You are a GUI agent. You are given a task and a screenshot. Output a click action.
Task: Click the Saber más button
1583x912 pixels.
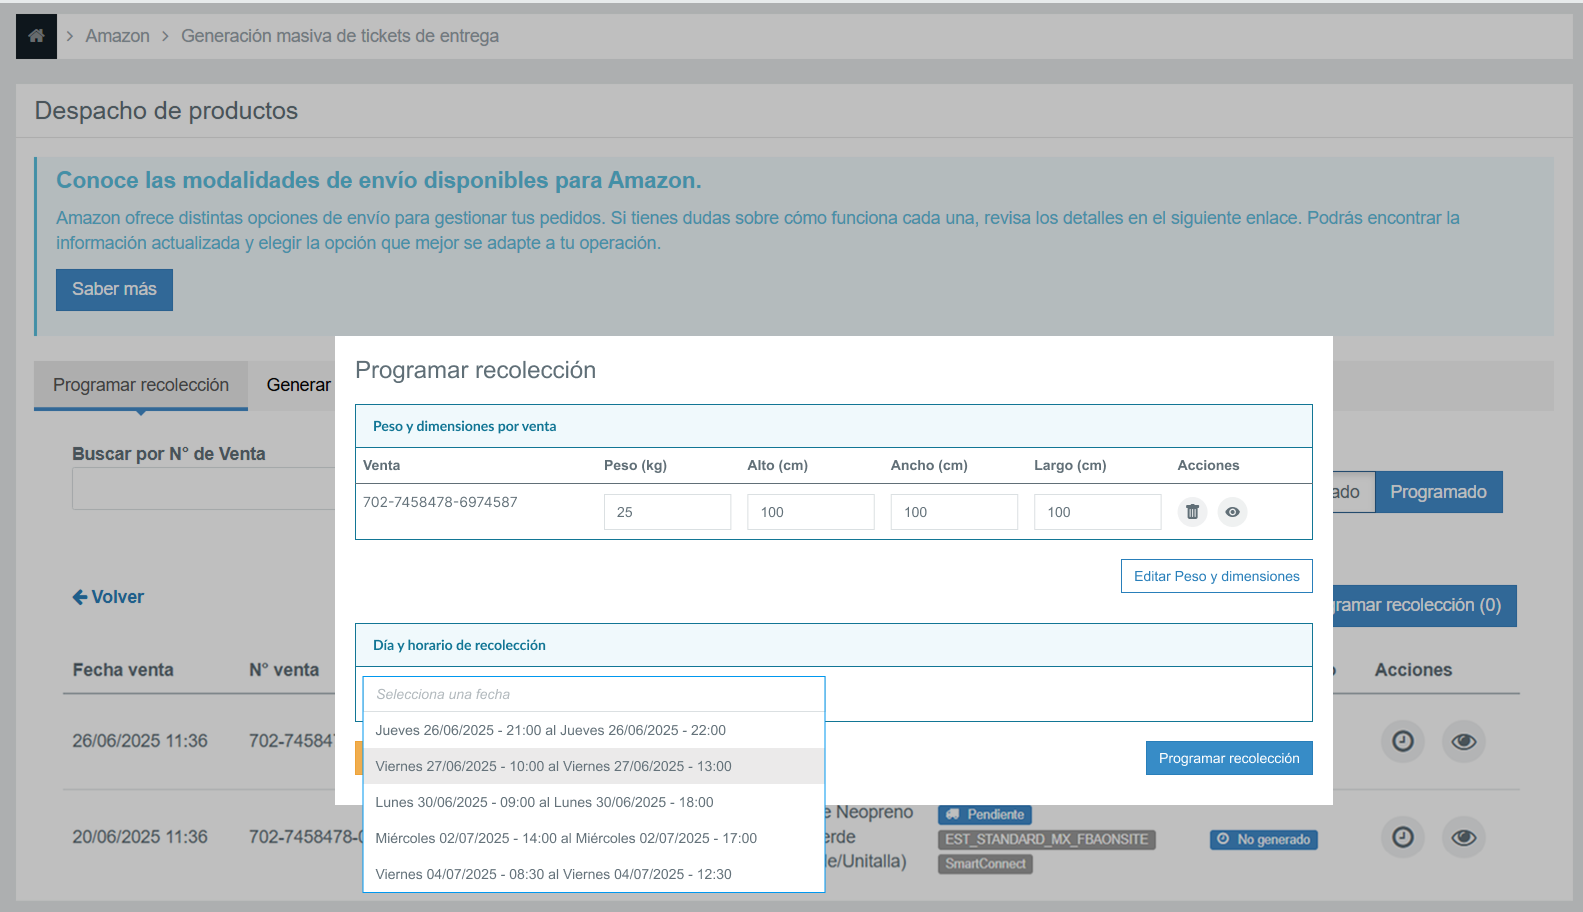click(x=114, y=289)
